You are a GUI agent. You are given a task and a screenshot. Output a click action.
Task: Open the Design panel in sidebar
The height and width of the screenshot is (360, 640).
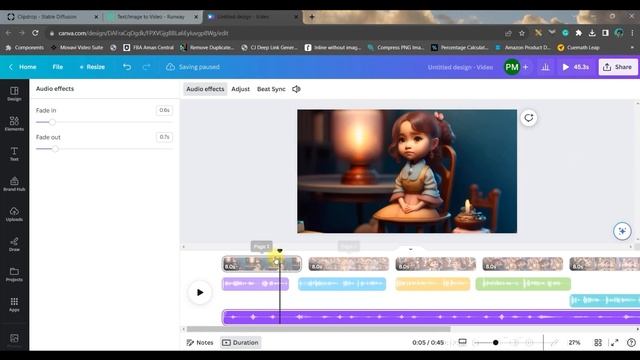(14, 93)
